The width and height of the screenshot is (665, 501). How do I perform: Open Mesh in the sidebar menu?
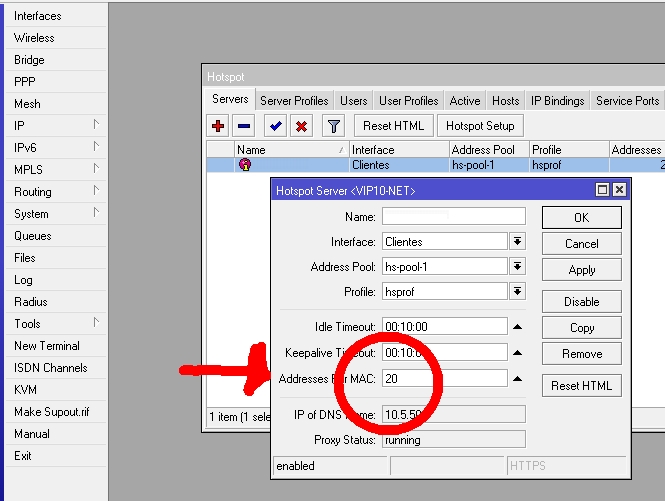[x=56, y=104]
